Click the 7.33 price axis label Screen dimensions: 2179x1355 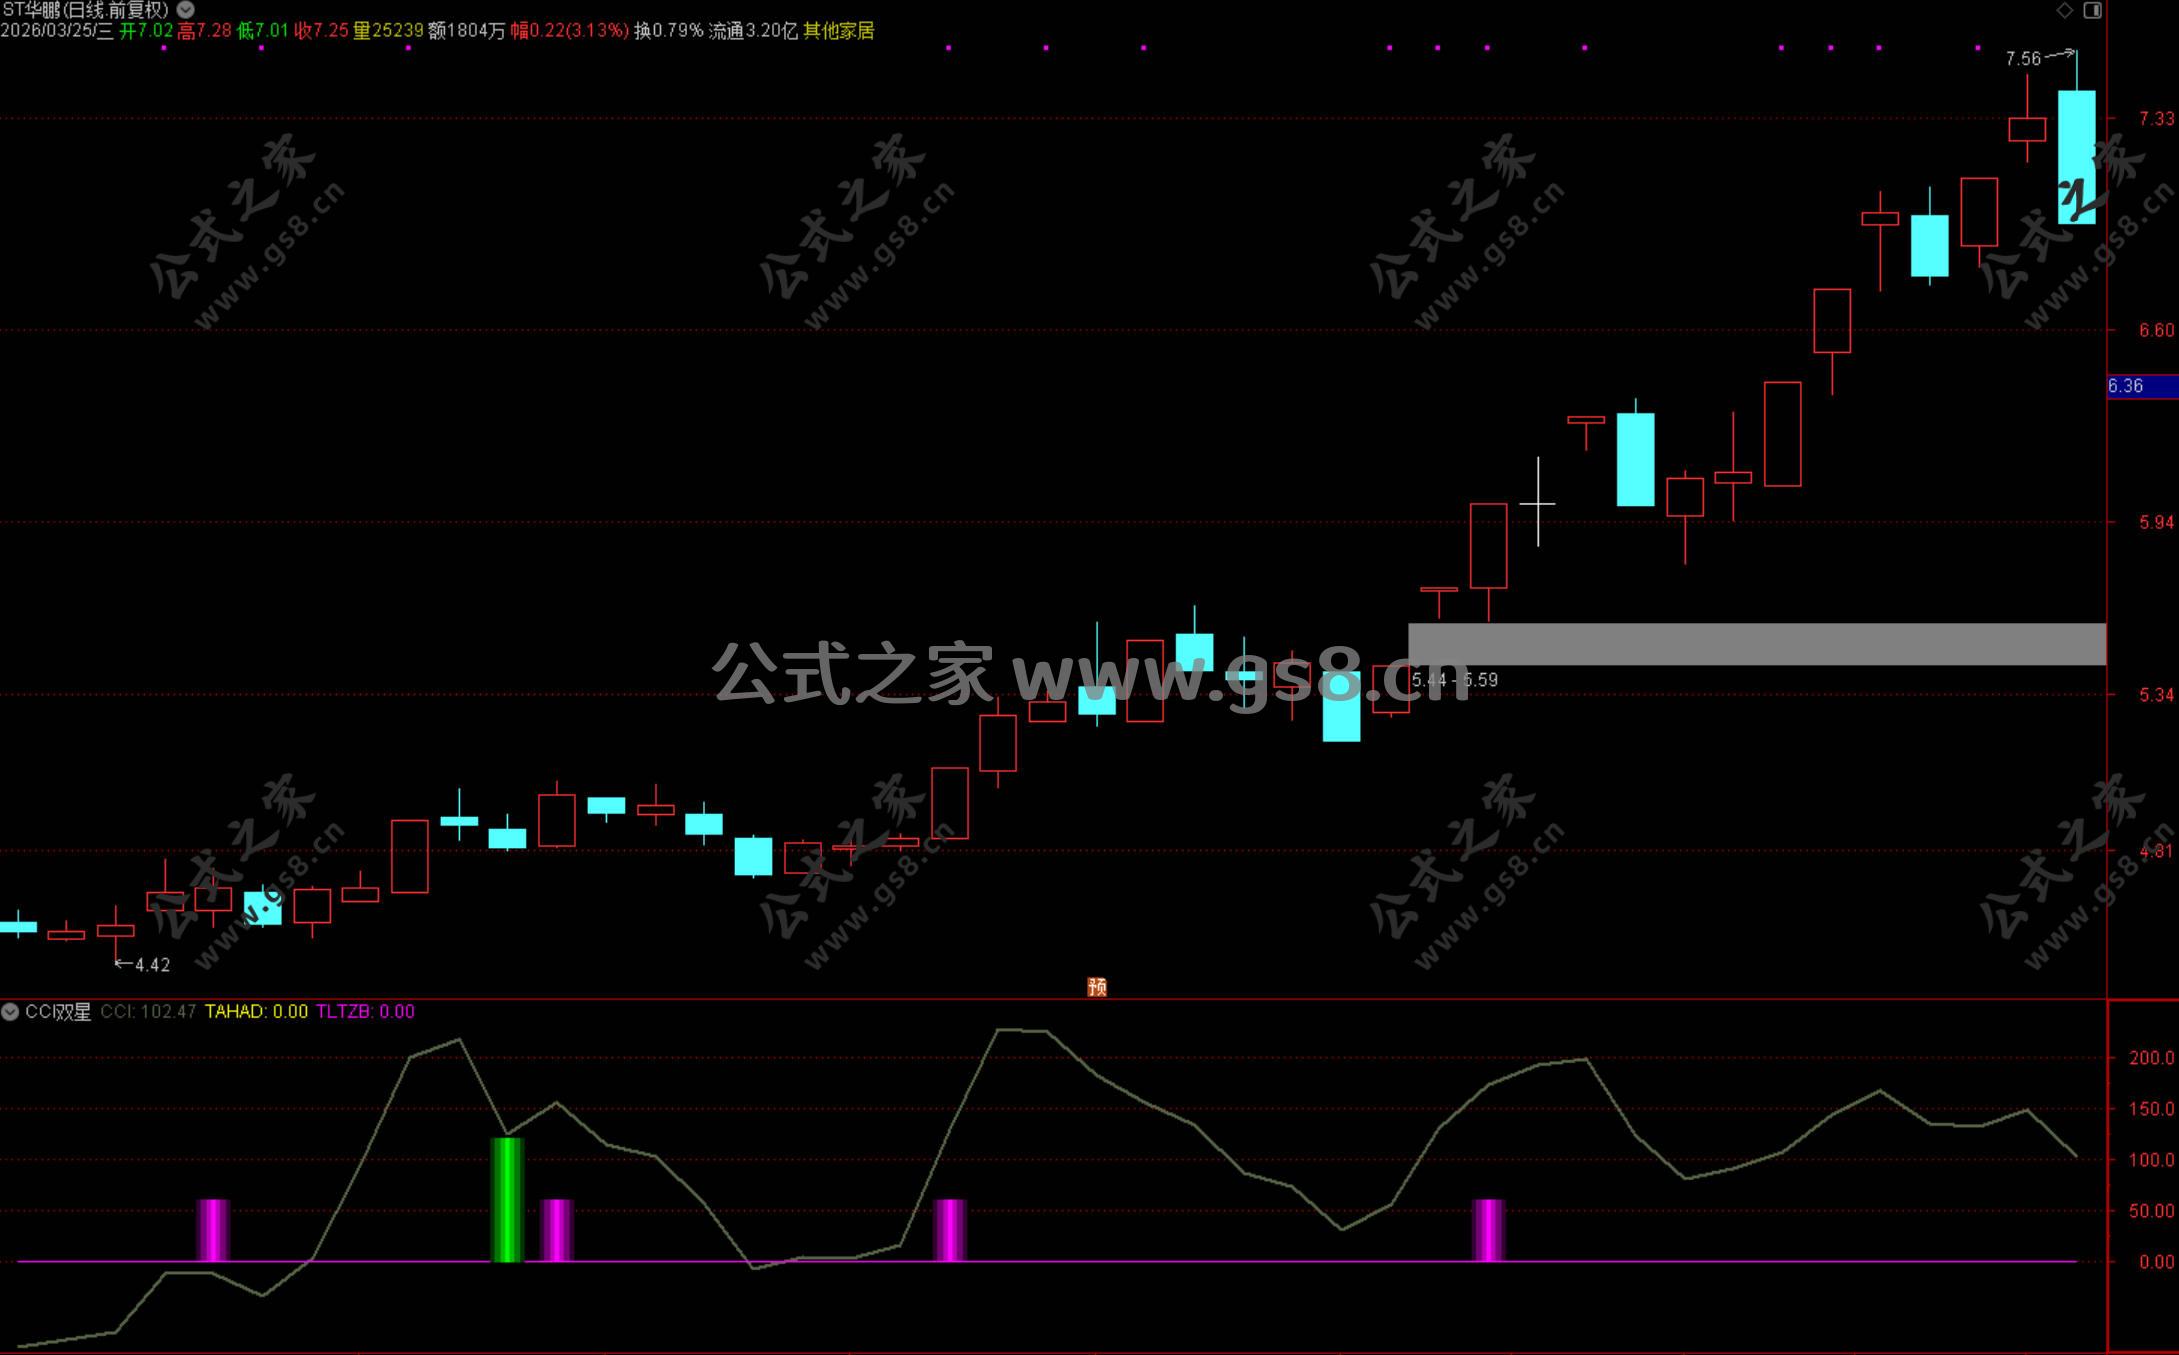(2156, 119)
